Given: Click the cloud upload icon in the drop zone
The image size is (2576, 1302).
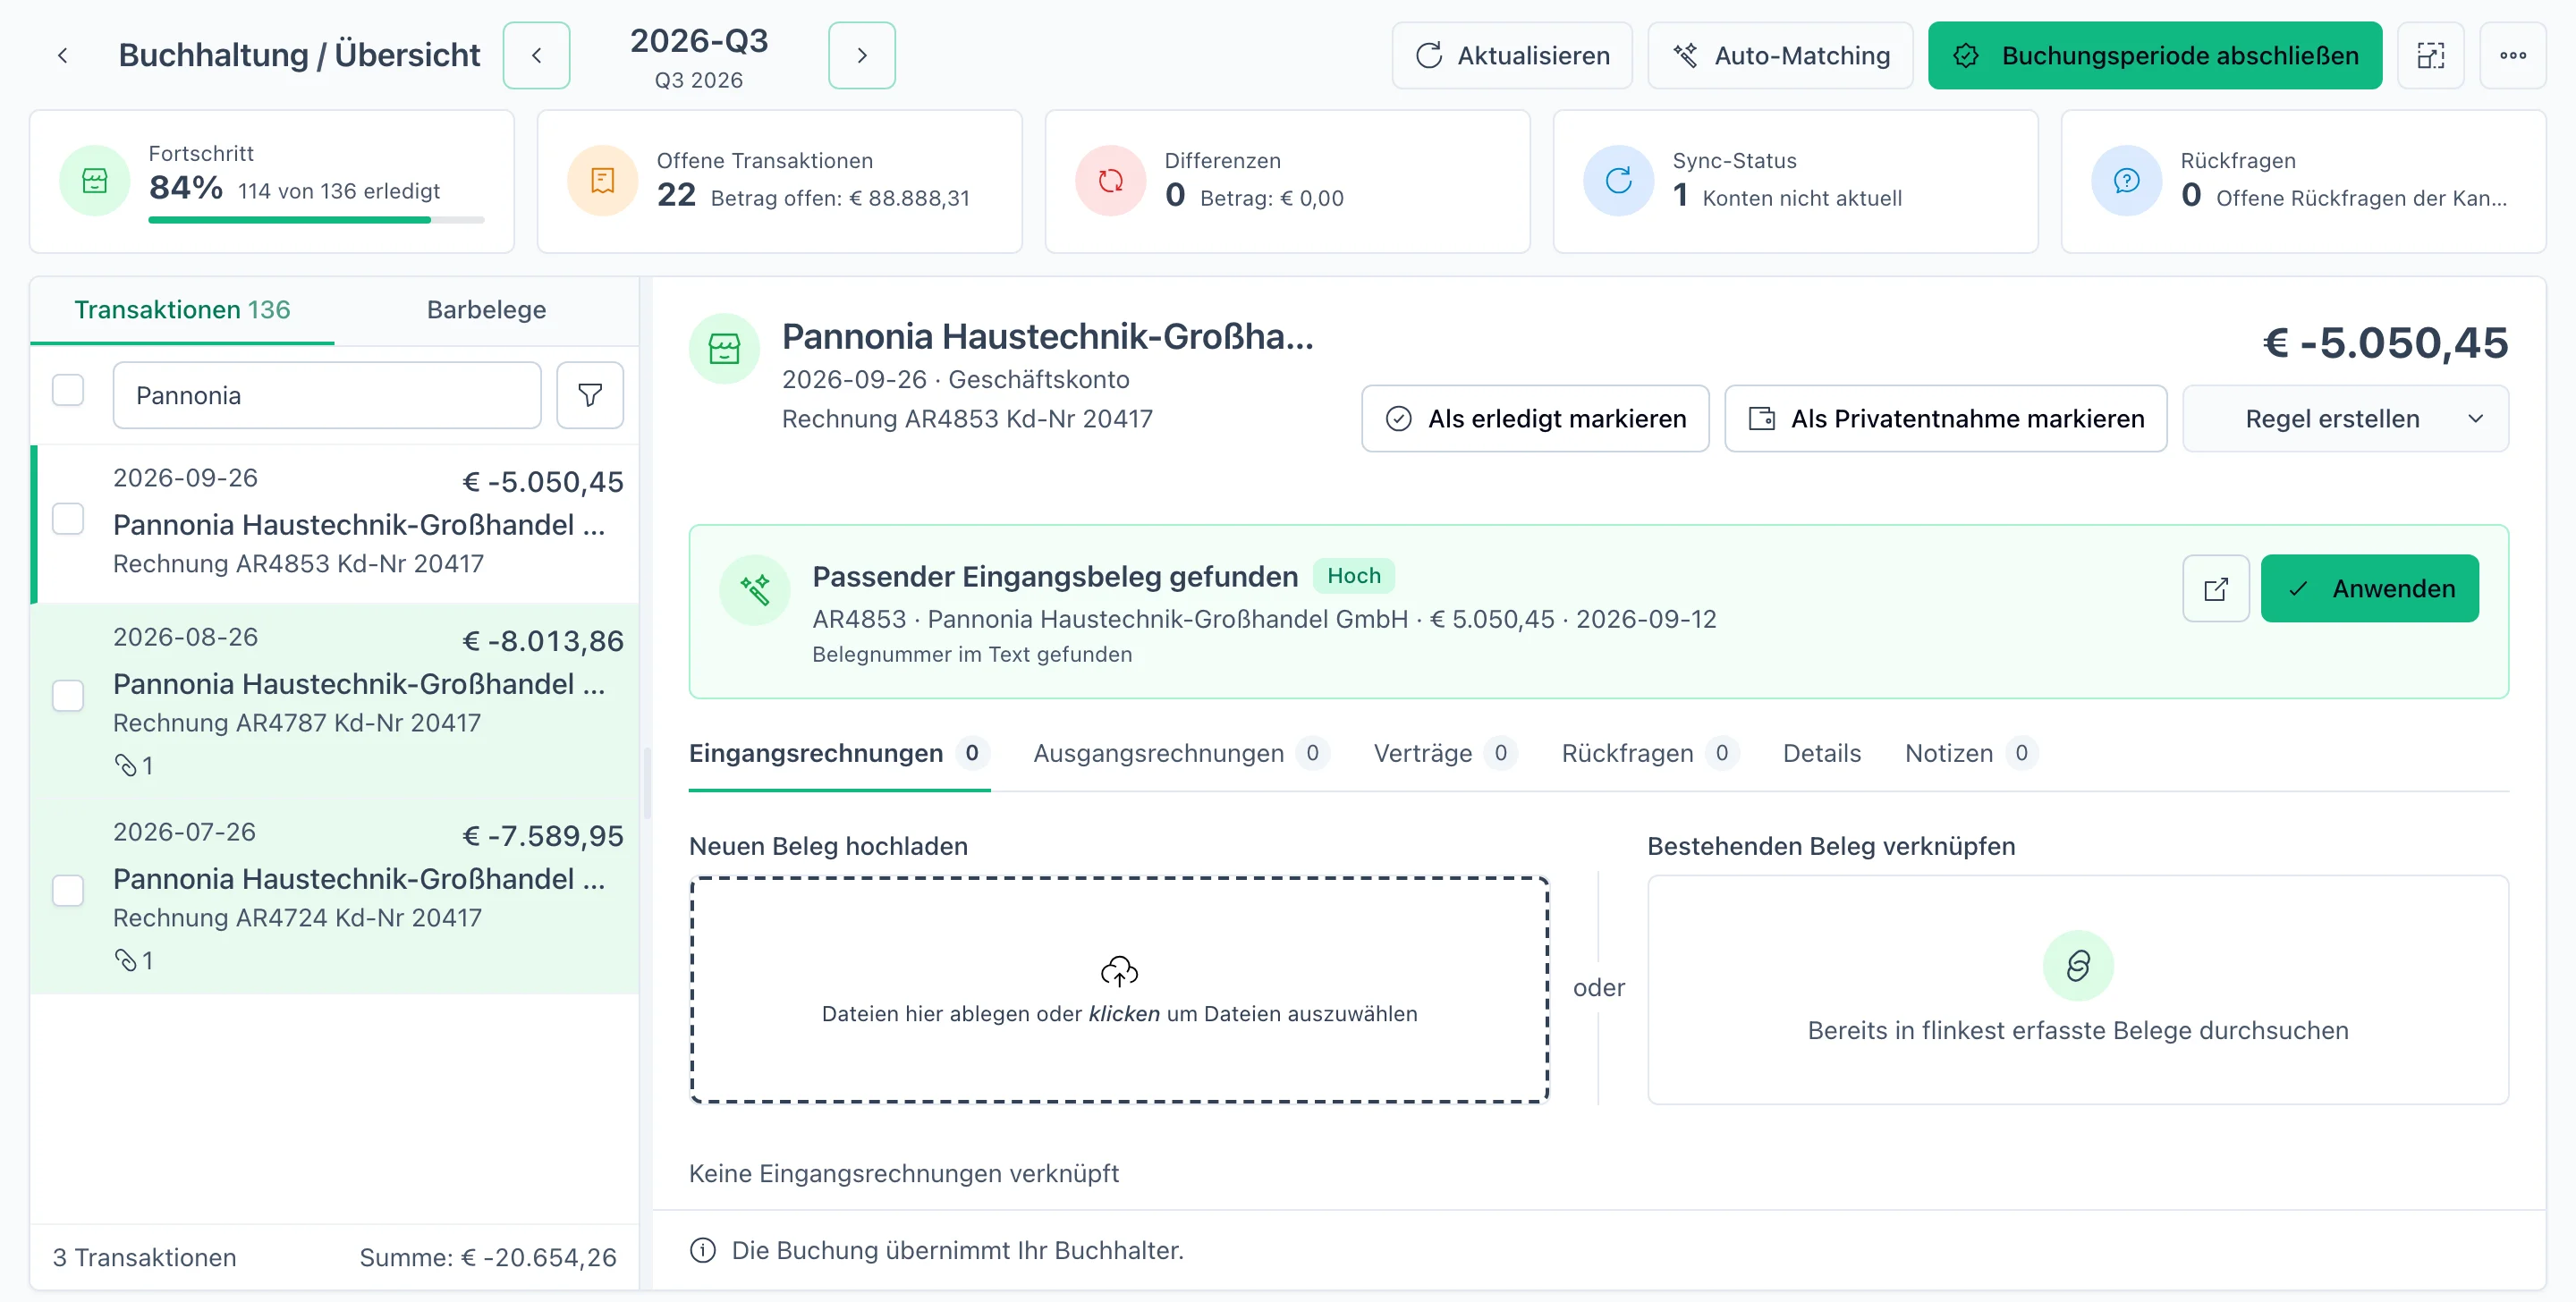Looking at the screenshot, I should coord(1119,971).
